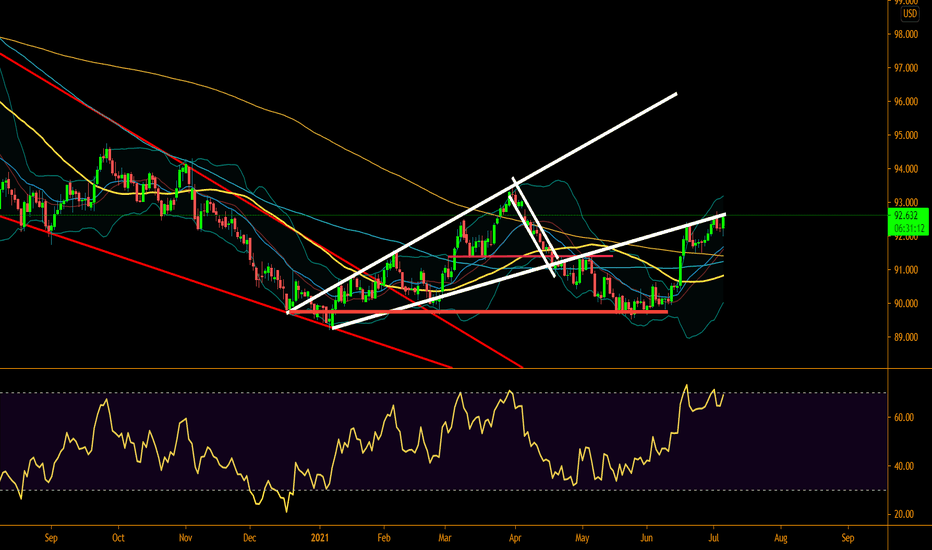Image resolution: width=932 pixels, height=550 pixels.
Task: Click the Oct label on time axis
Action: pos(118,538)
